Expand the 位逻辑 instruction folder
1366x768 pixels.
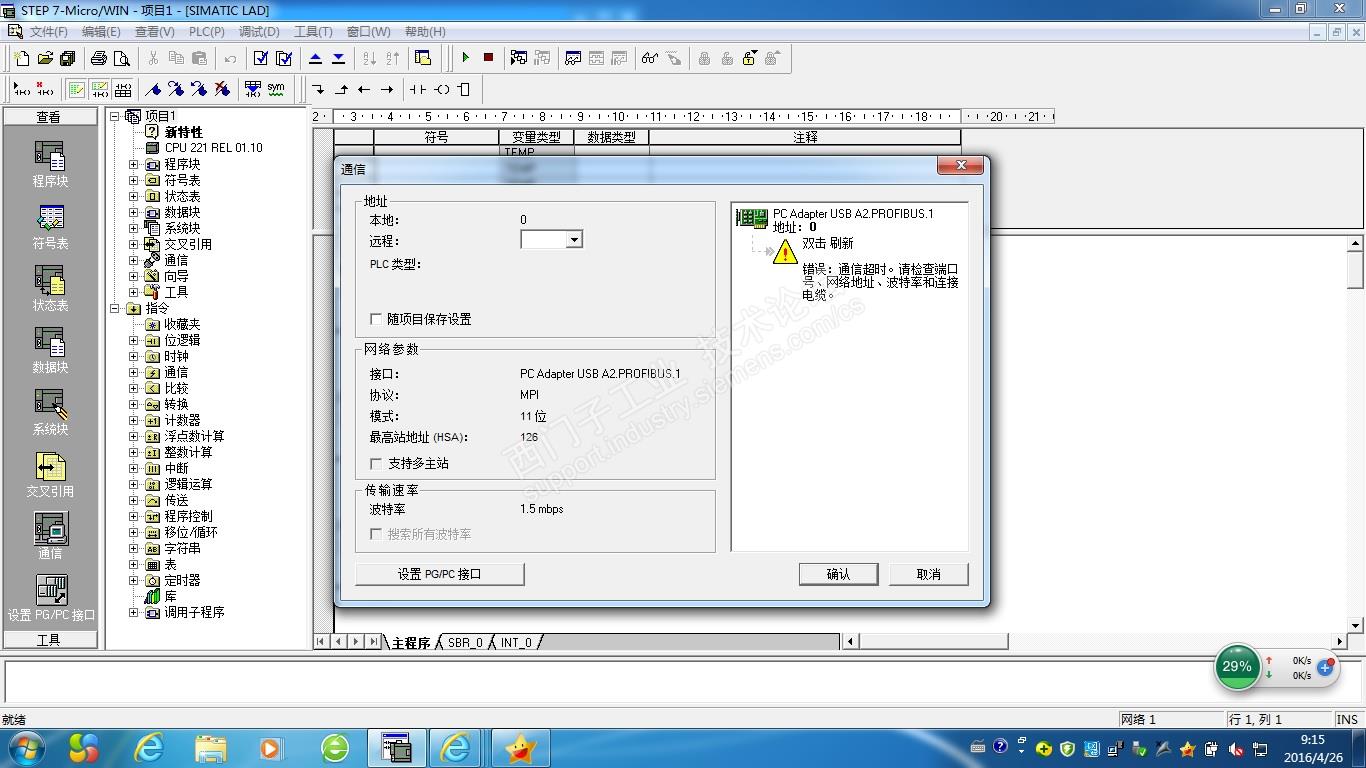click(x=133, y=340)
